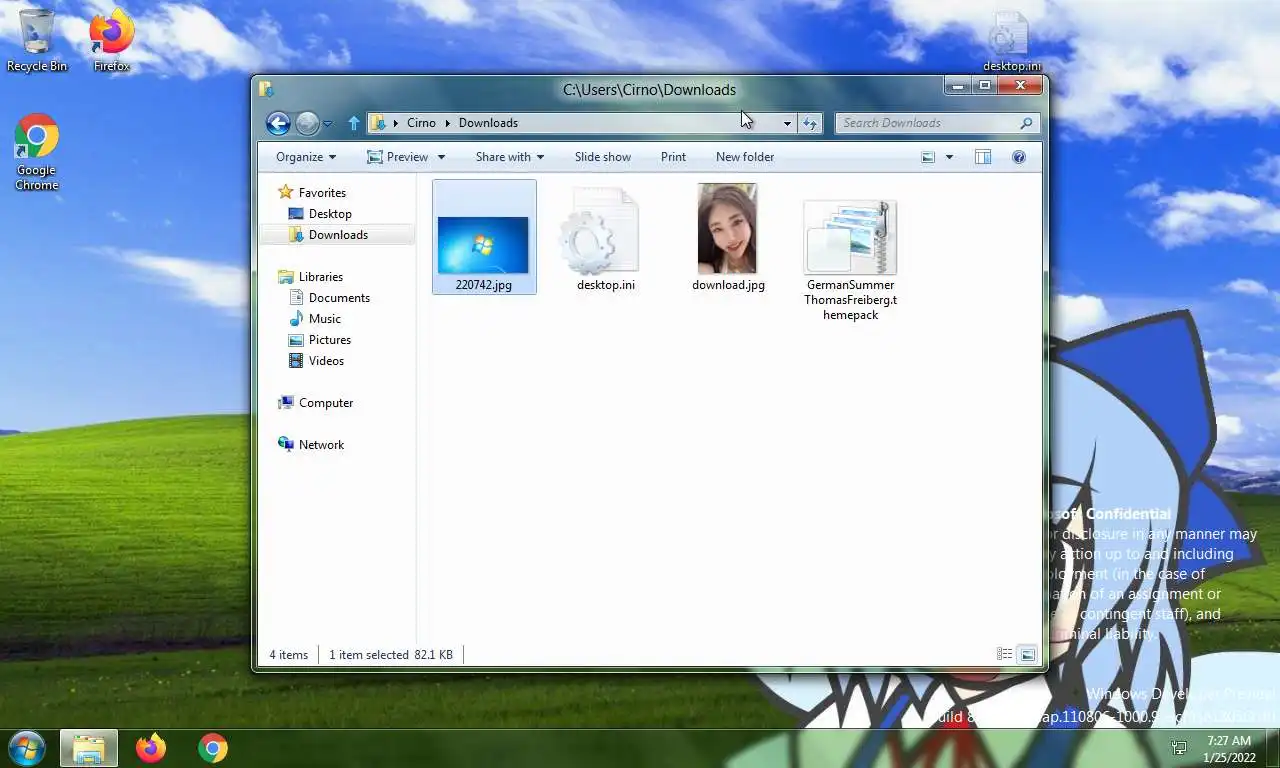
Task: Click the search magnifier icon
Action: point(1026,123)
